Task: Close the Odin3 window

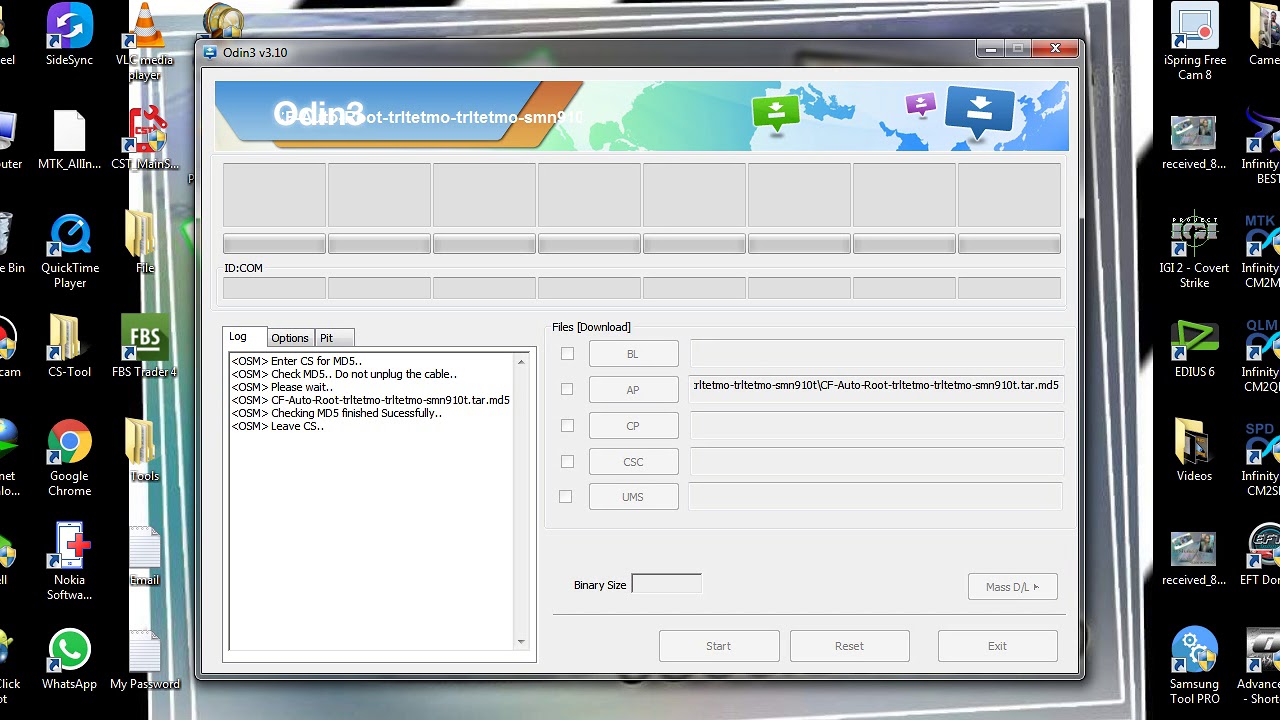Action: (x=1055, y=49)
